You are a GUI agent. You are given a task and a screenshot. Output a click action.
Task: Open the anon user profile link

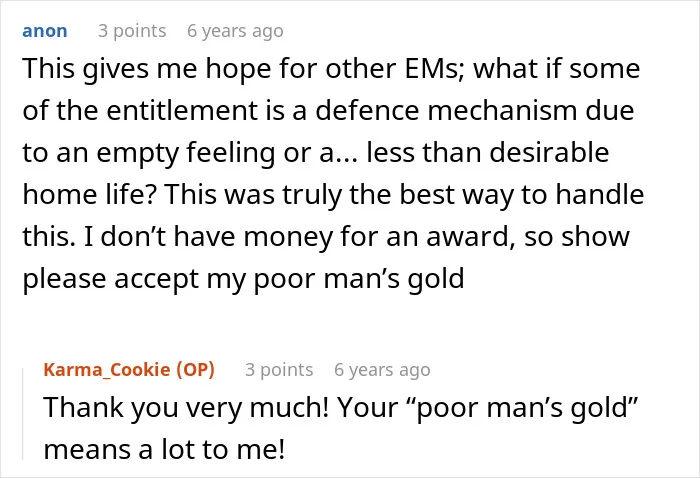(45, 31)
